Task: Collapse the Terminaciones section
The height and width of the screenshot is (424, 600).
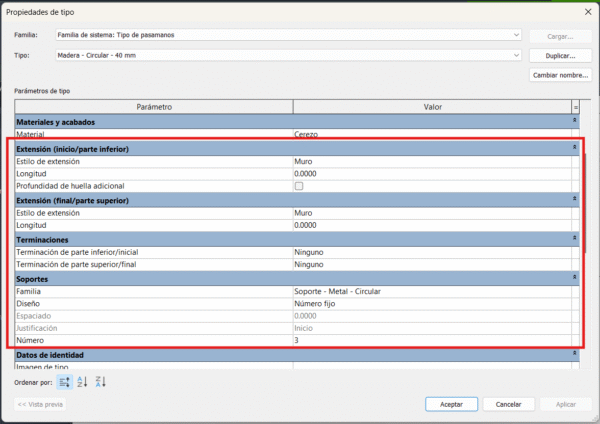Action: (x=574, y=240)
